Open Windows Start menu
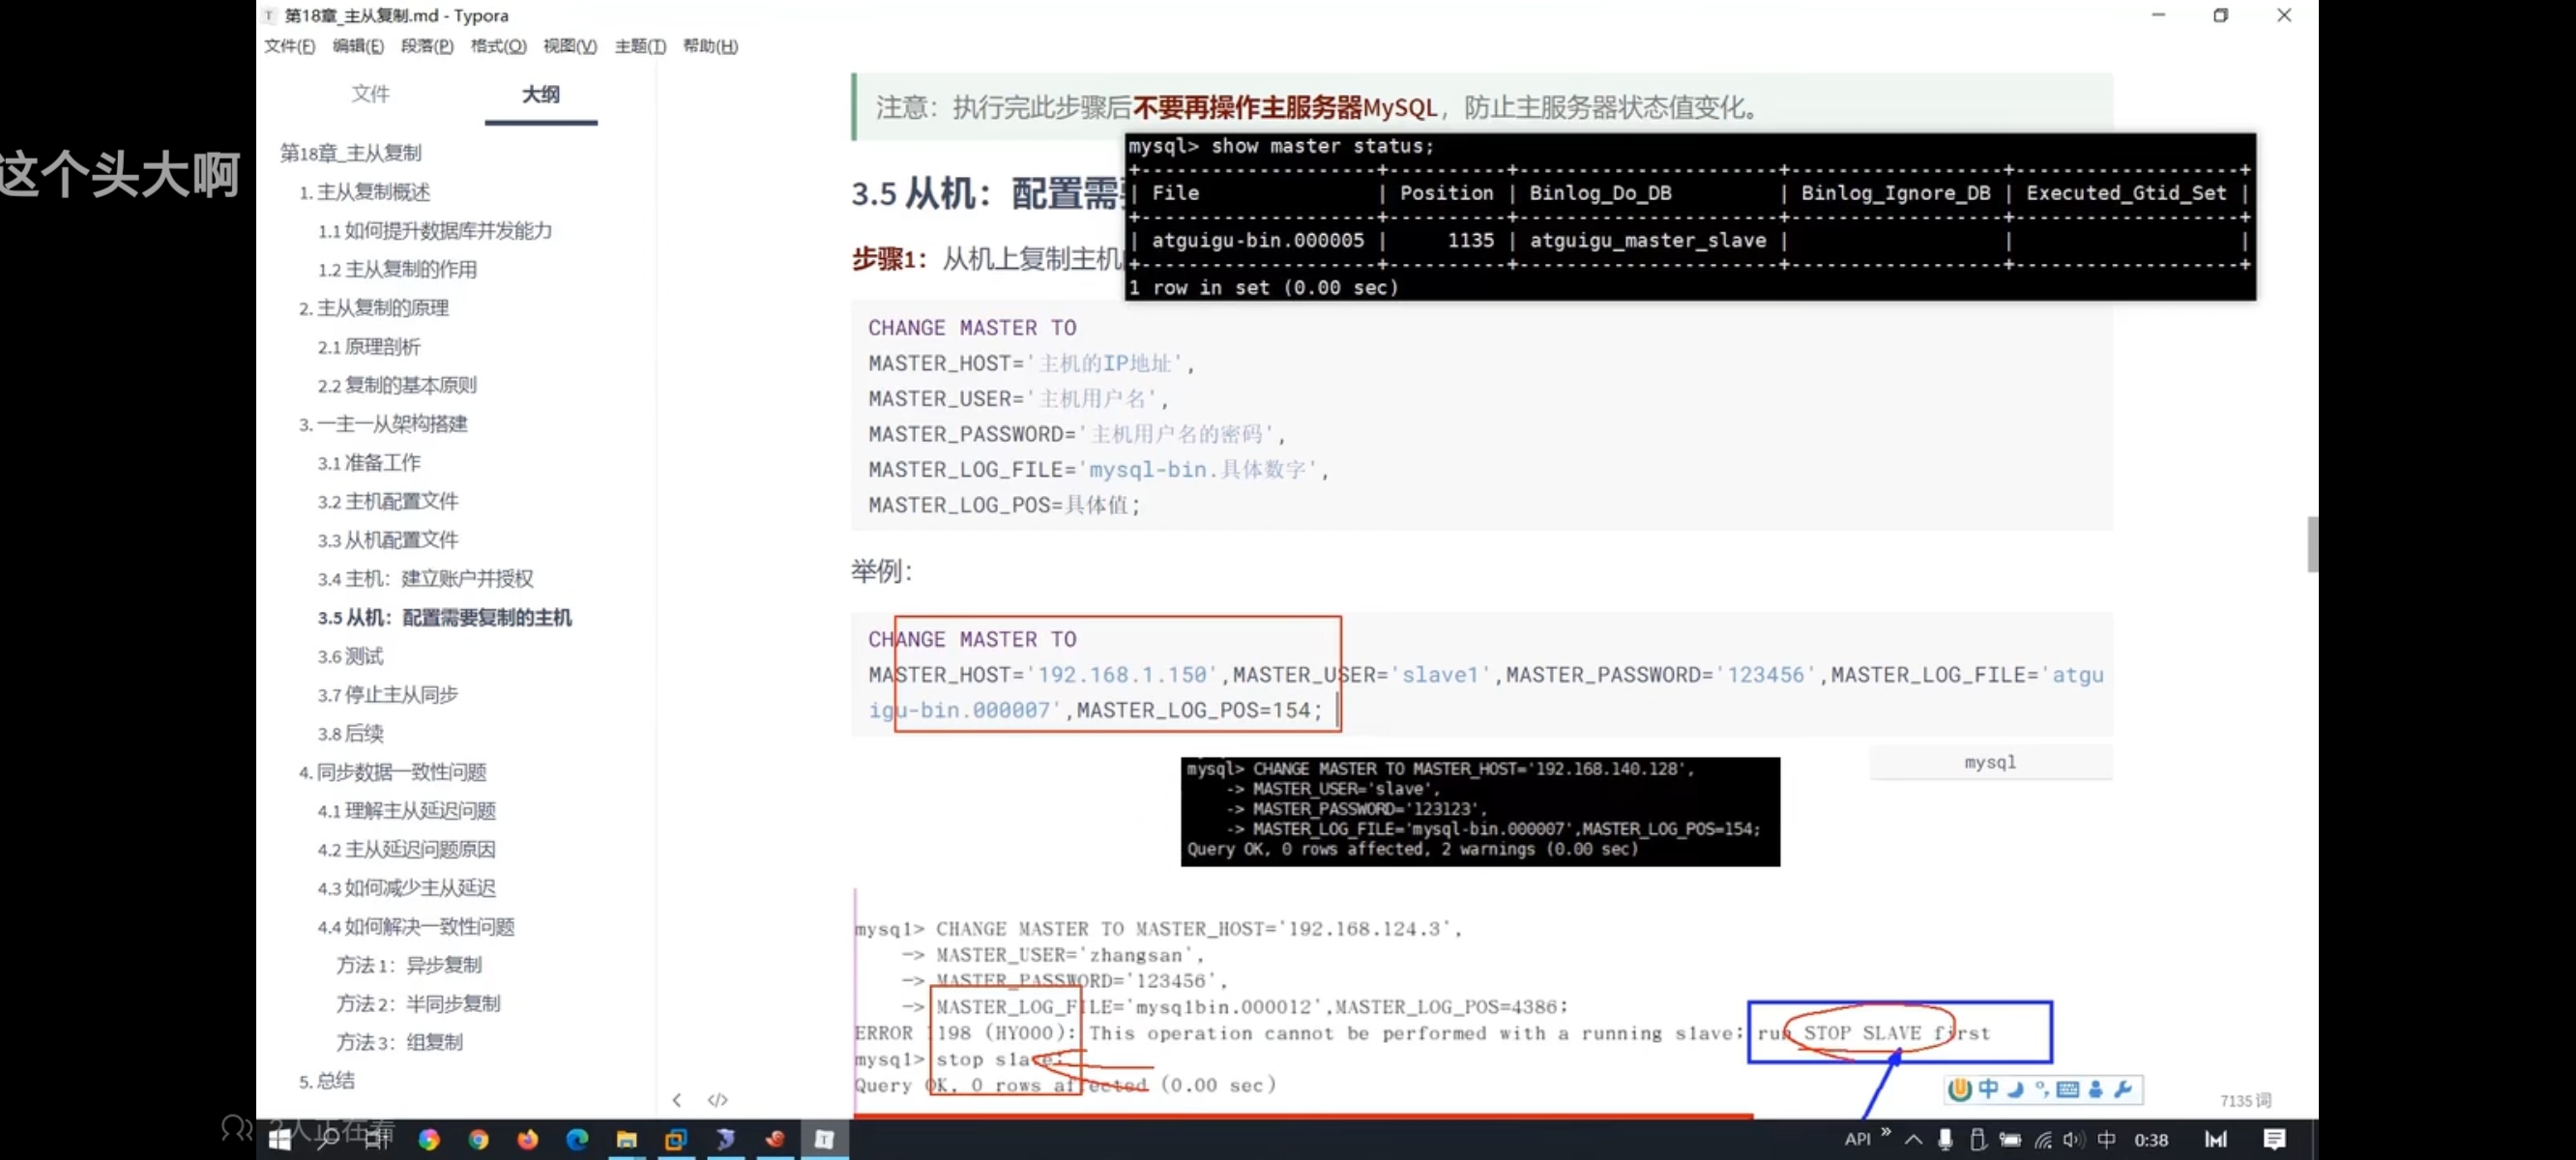Image resolution: width=2576 pixels, height=1160 pixels. pos(280,1139)
